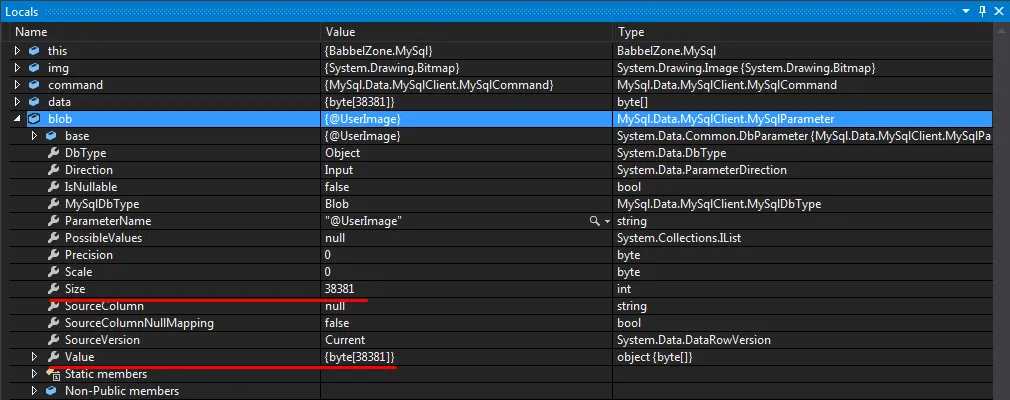Click the SourceColumnNullMapping wrench icon
This screenshot has width=1010, height=400.
pos(53,323)
